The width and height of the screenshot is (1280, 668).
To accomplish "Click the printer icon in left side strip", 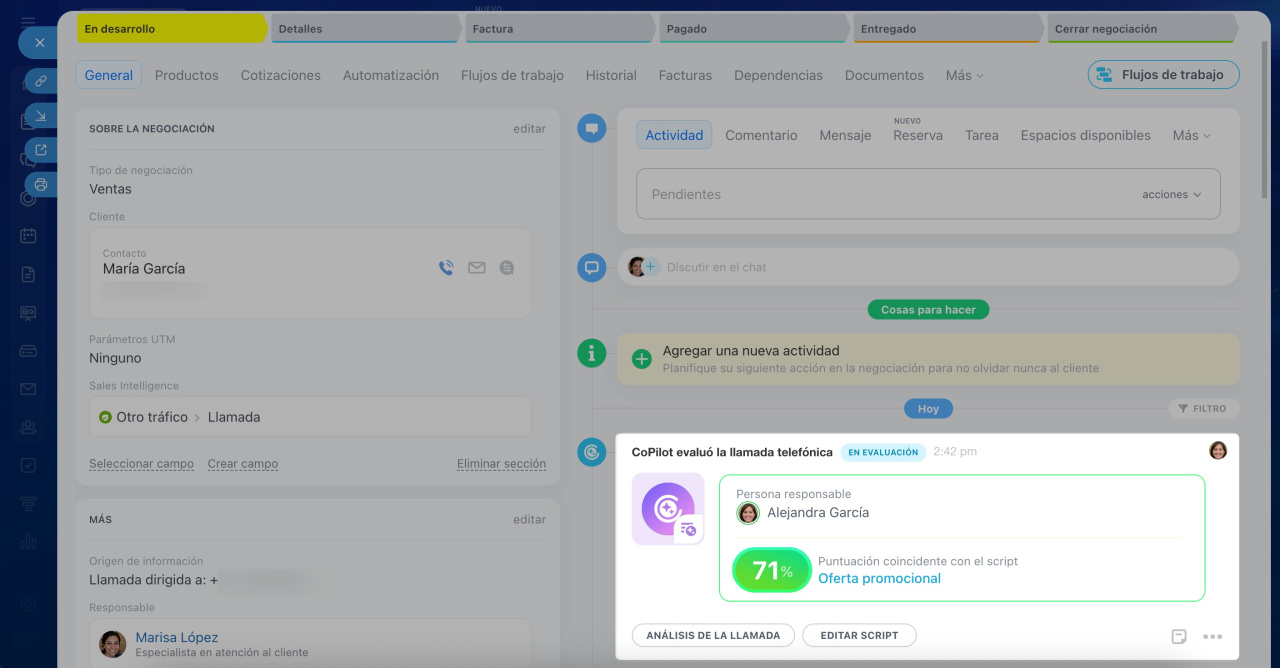I will point(41,184).
